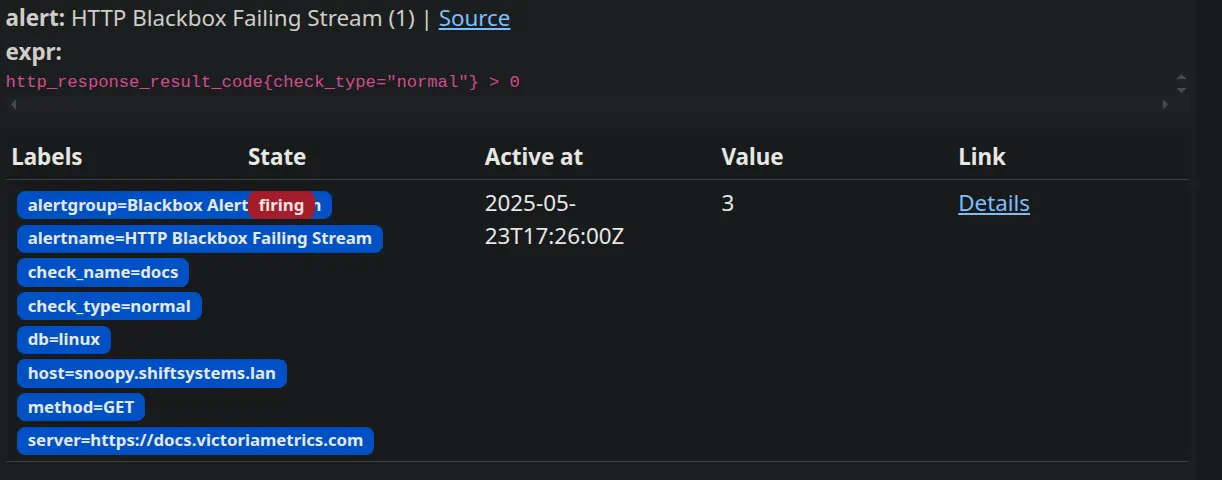Click the value 3 cell
This screenshot has height=480, width=1222.
click(727, 203)
